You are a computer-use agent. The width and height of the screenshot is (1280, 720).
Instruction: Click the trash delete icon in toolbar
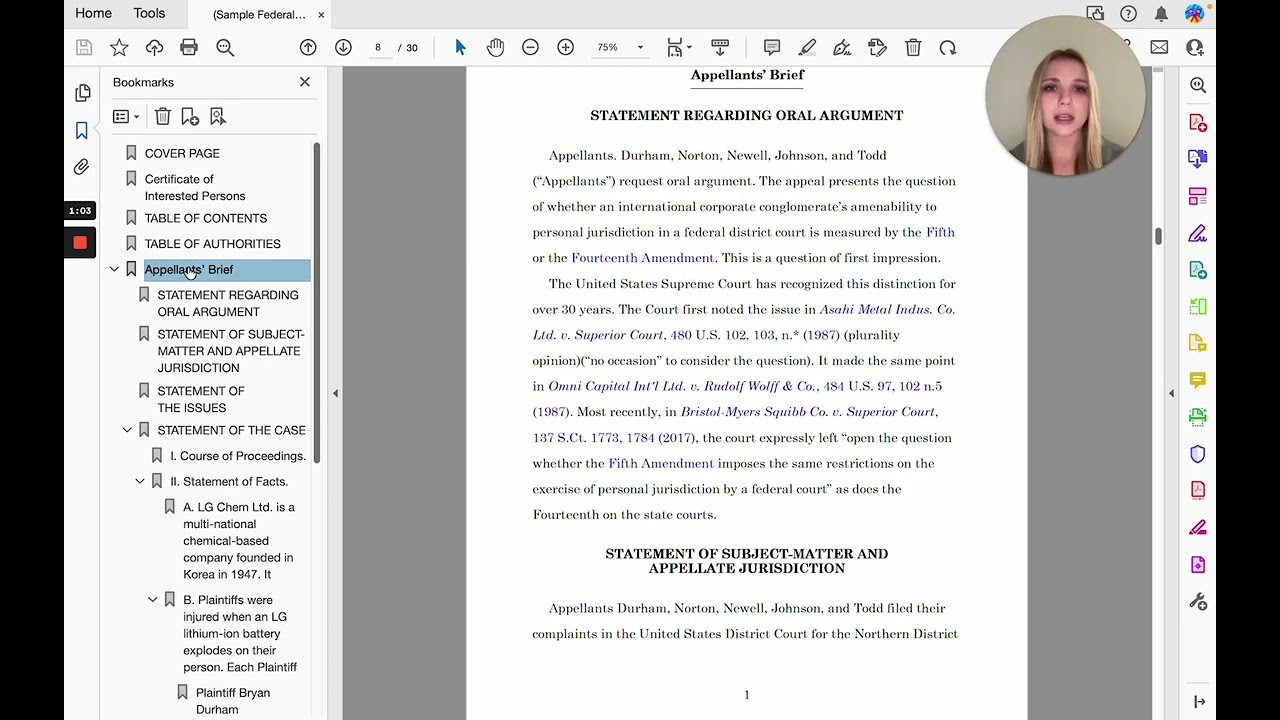point(913,47)
